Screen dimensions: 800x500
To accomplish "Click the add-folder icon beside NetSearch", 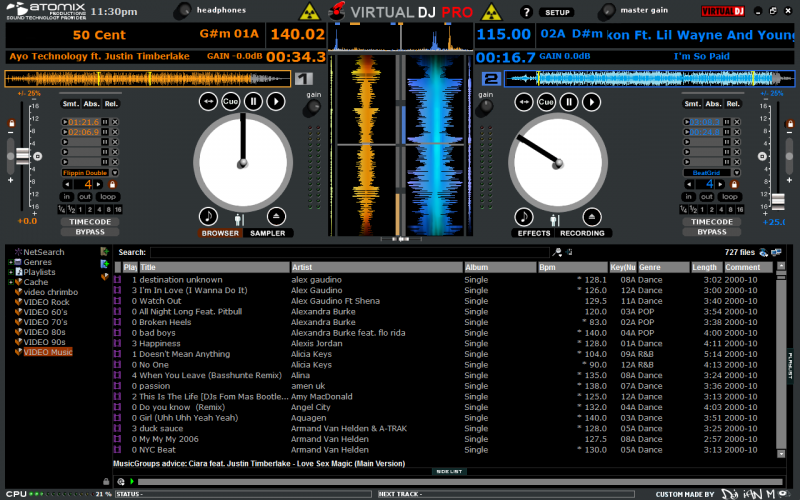I will (105, 252).
